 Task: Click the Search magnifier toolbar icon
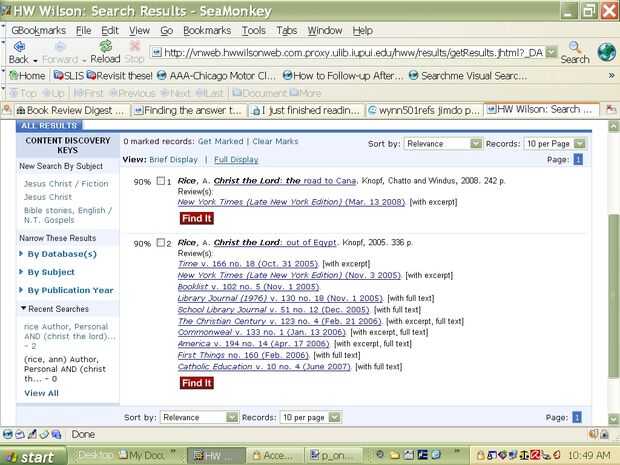[575, 47]
